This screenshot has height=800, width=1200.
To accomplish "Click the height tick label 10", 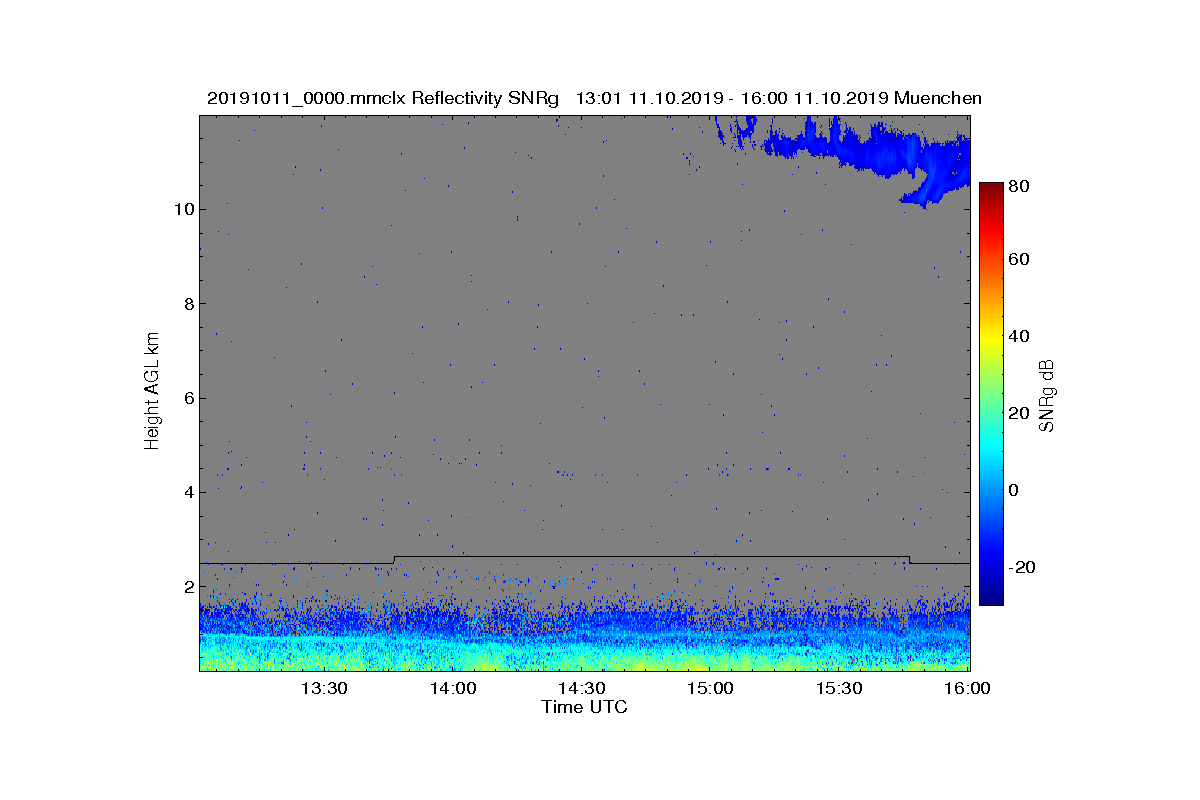I will tap(182, 209).
